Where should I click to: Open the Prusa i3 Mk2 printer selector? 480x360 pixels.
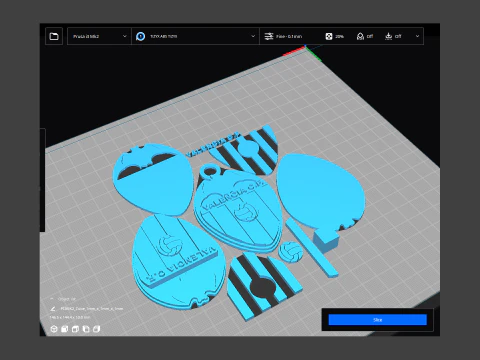point(99,36)
